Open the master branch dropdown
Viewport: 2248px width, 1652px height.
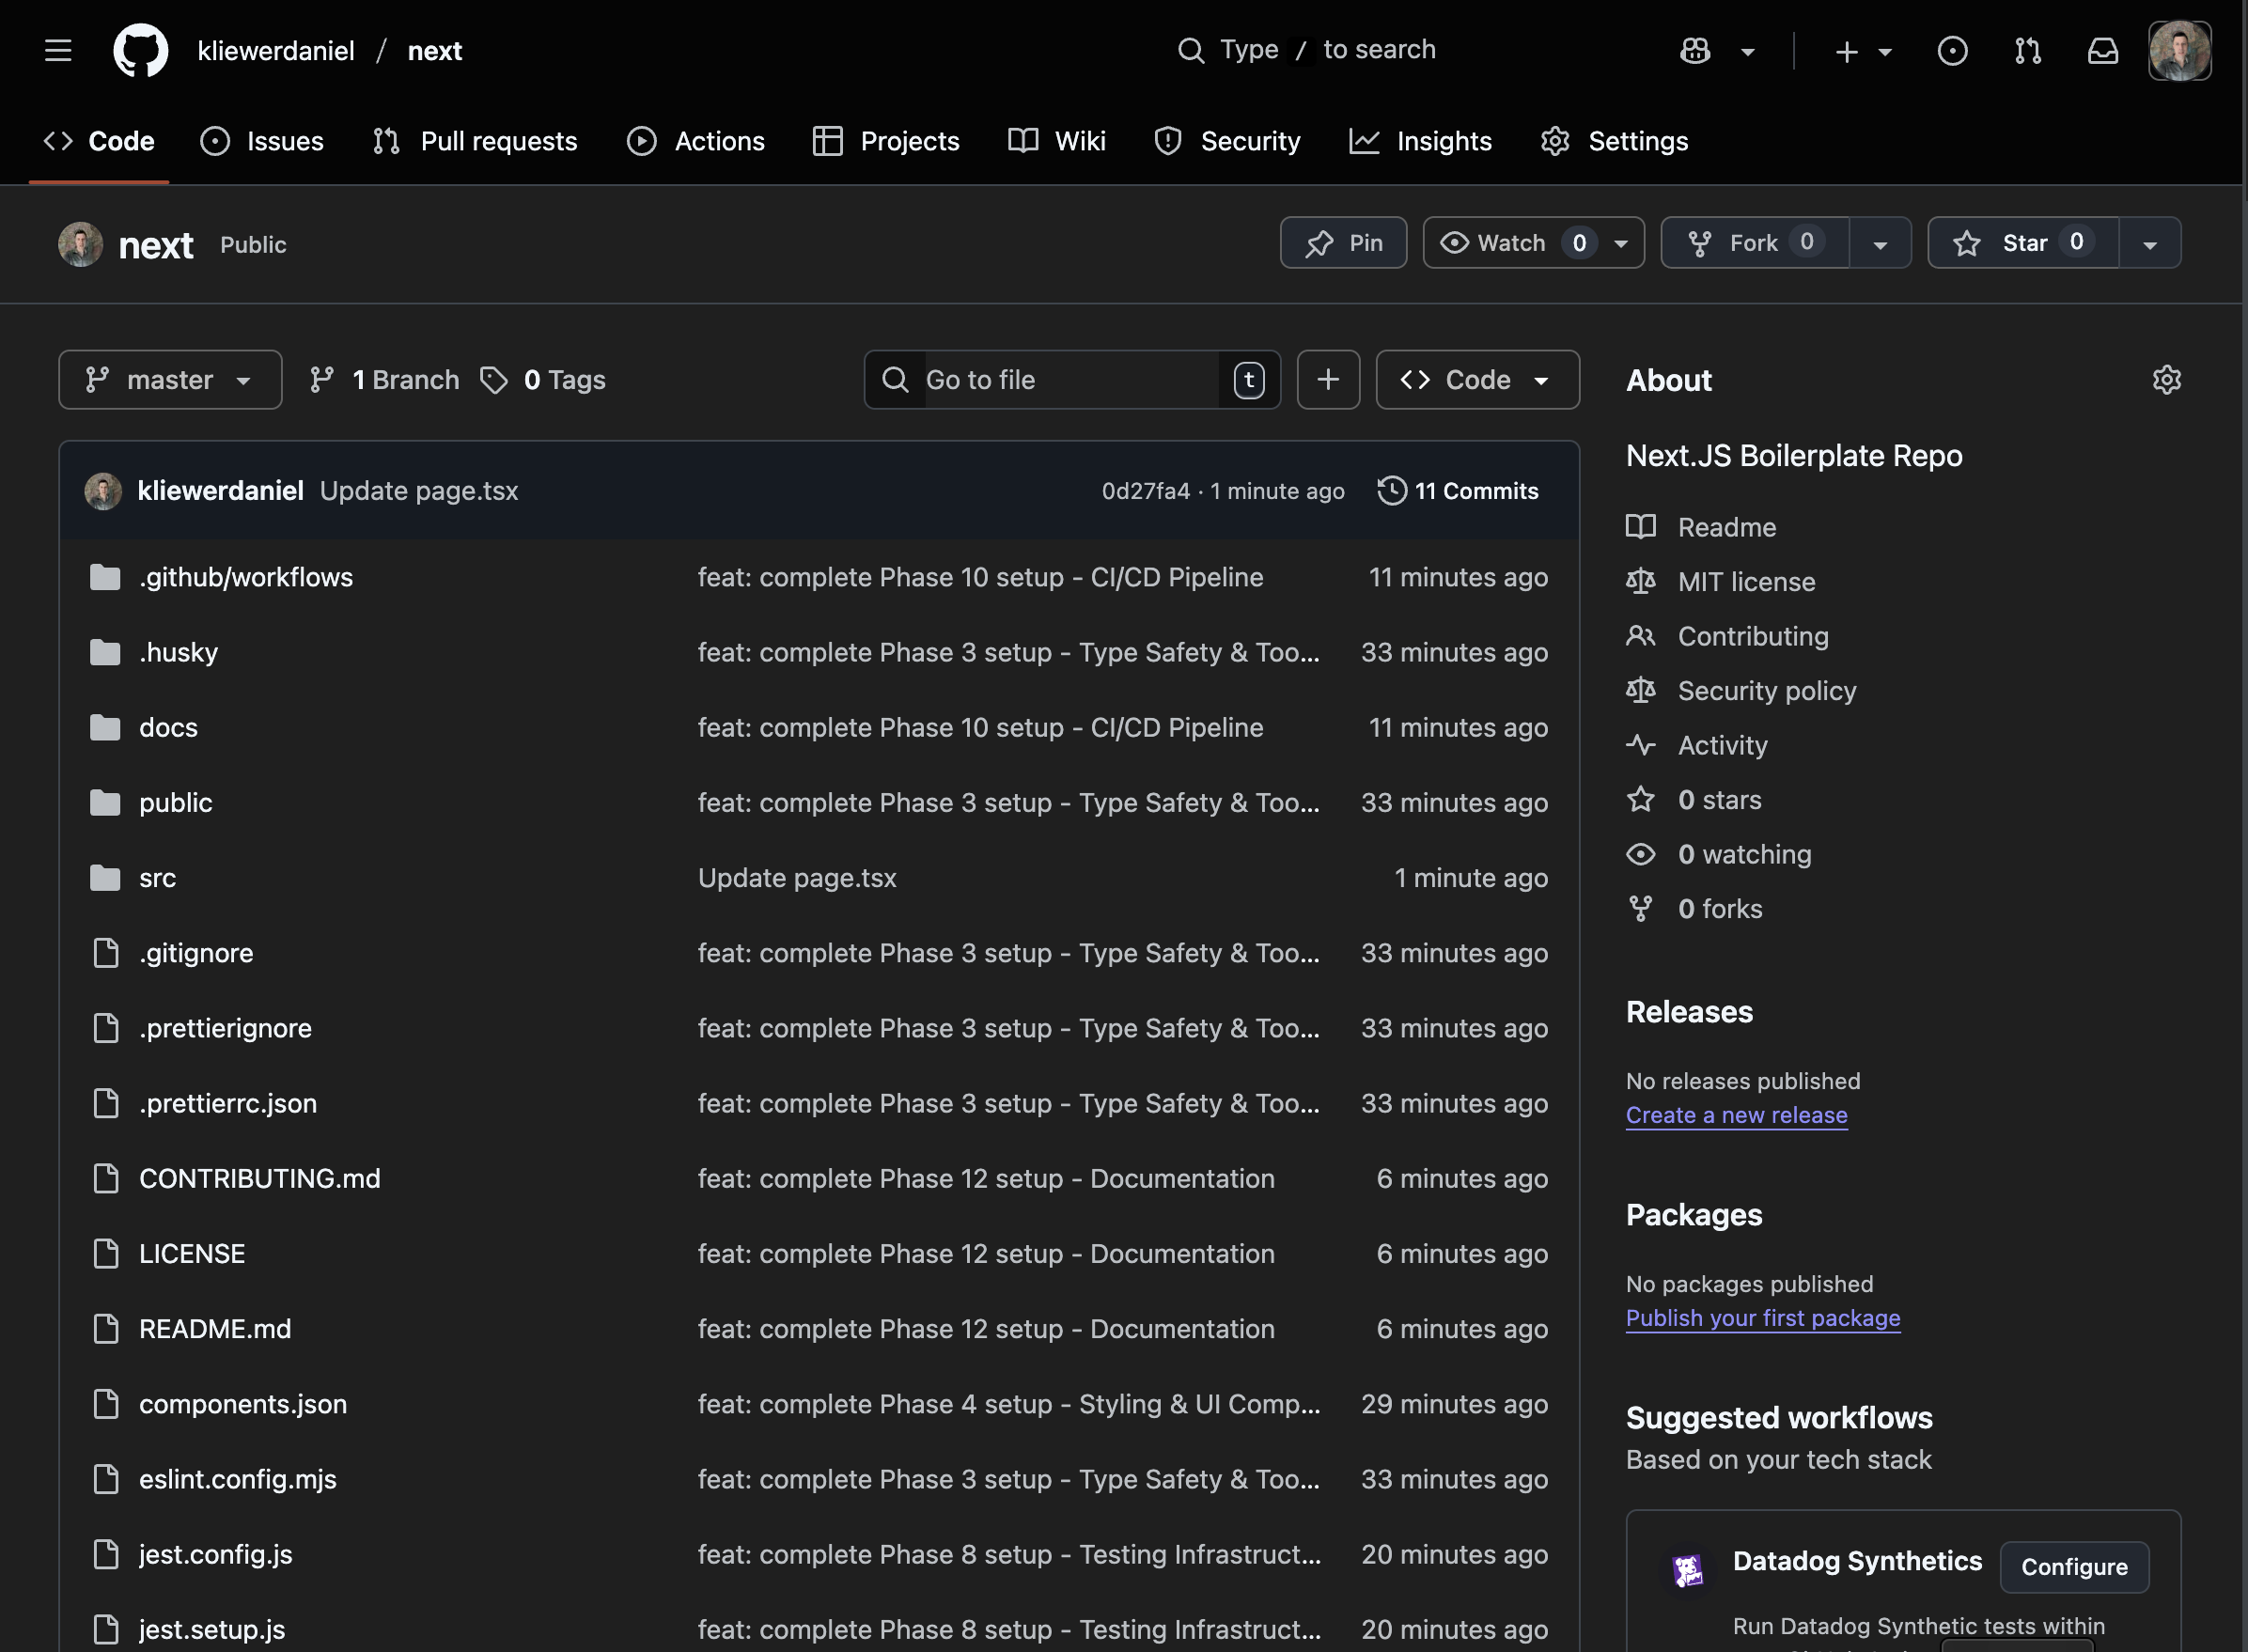point(170,380)
